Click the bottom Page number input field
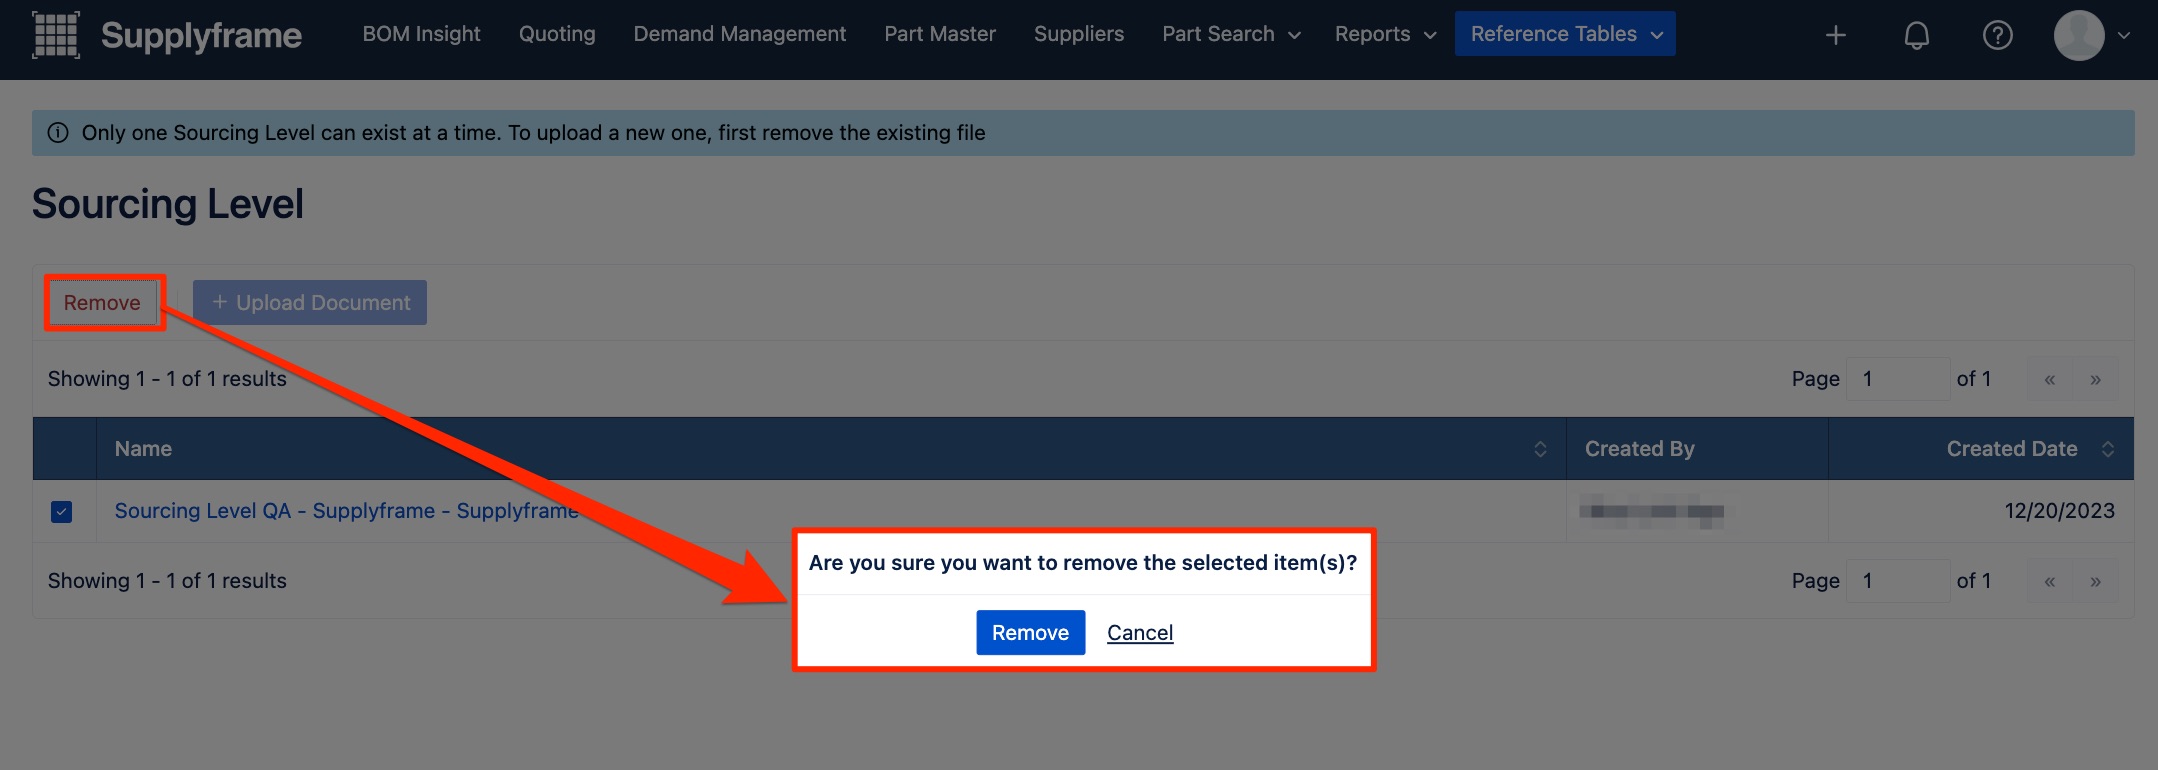 [1898, 581]
